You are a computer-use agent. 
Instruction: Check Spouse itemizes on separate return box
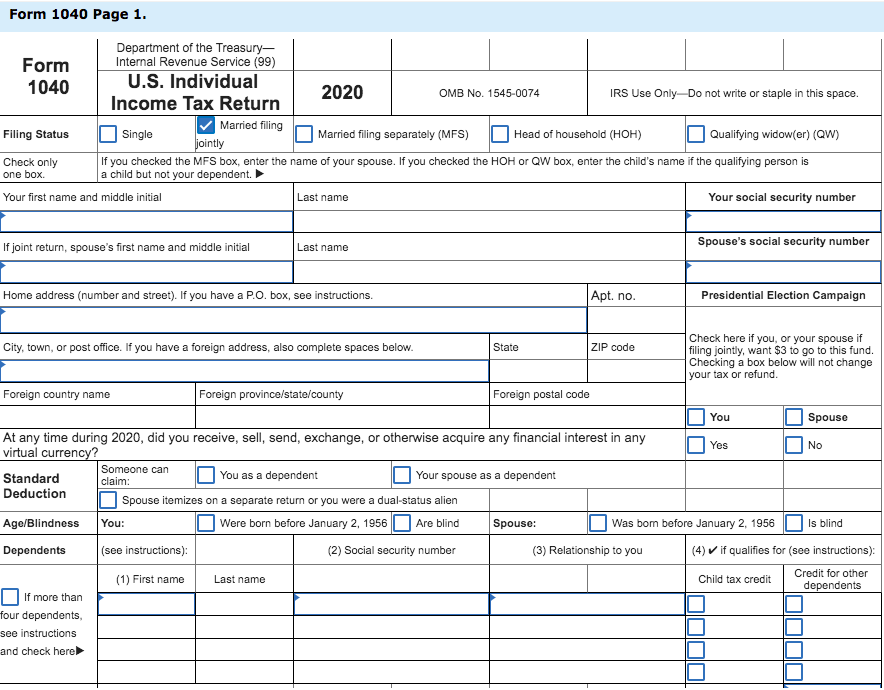click(x=108, y=500)
